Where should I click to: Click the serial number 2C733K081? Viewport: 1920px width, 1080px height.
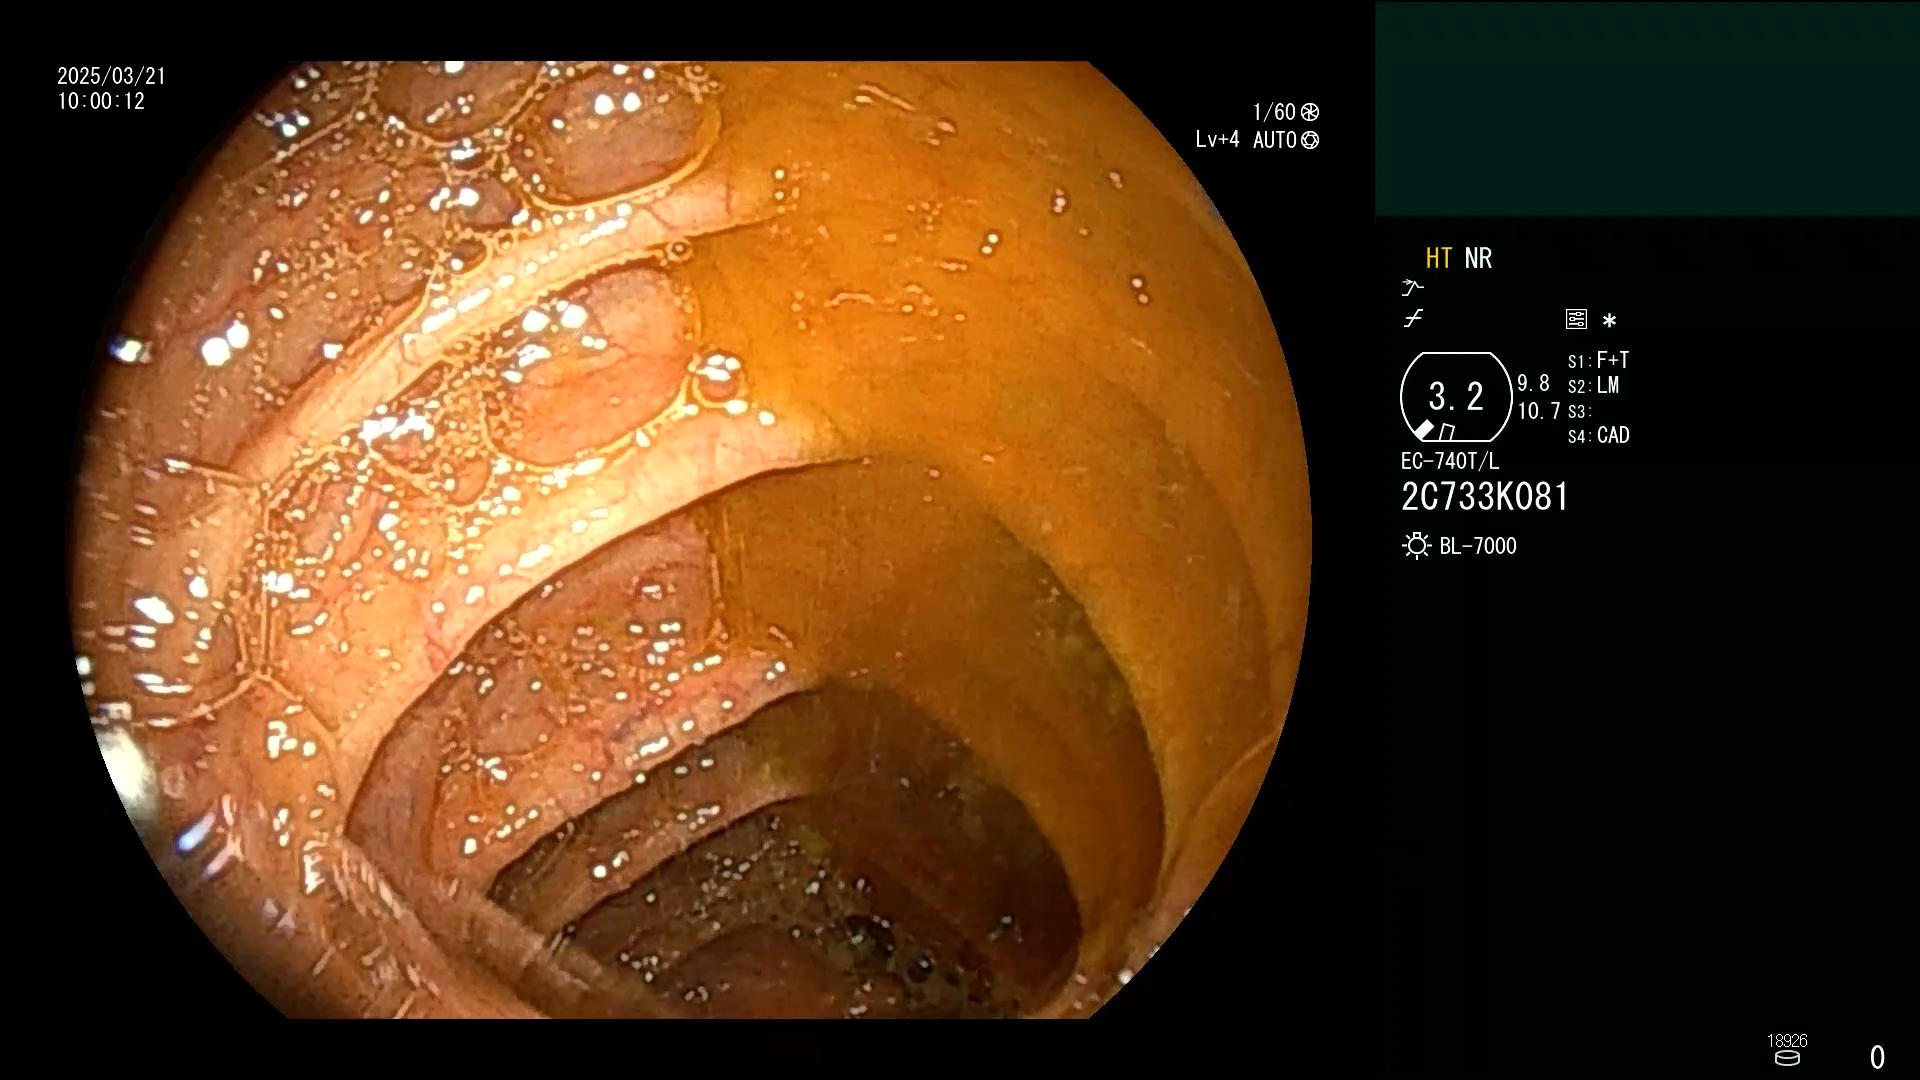click(1485, 497)
